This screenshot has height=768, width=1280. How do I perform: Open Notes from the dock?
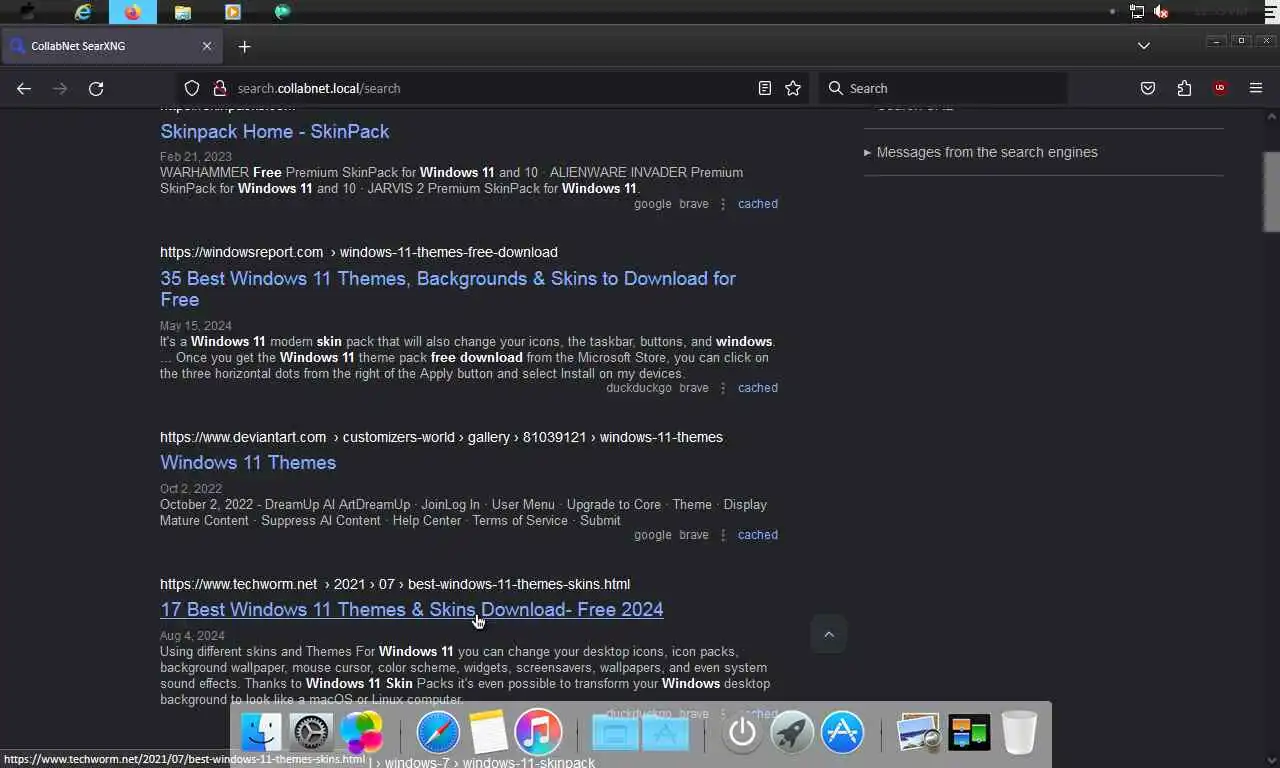click(x=488, y=733)
